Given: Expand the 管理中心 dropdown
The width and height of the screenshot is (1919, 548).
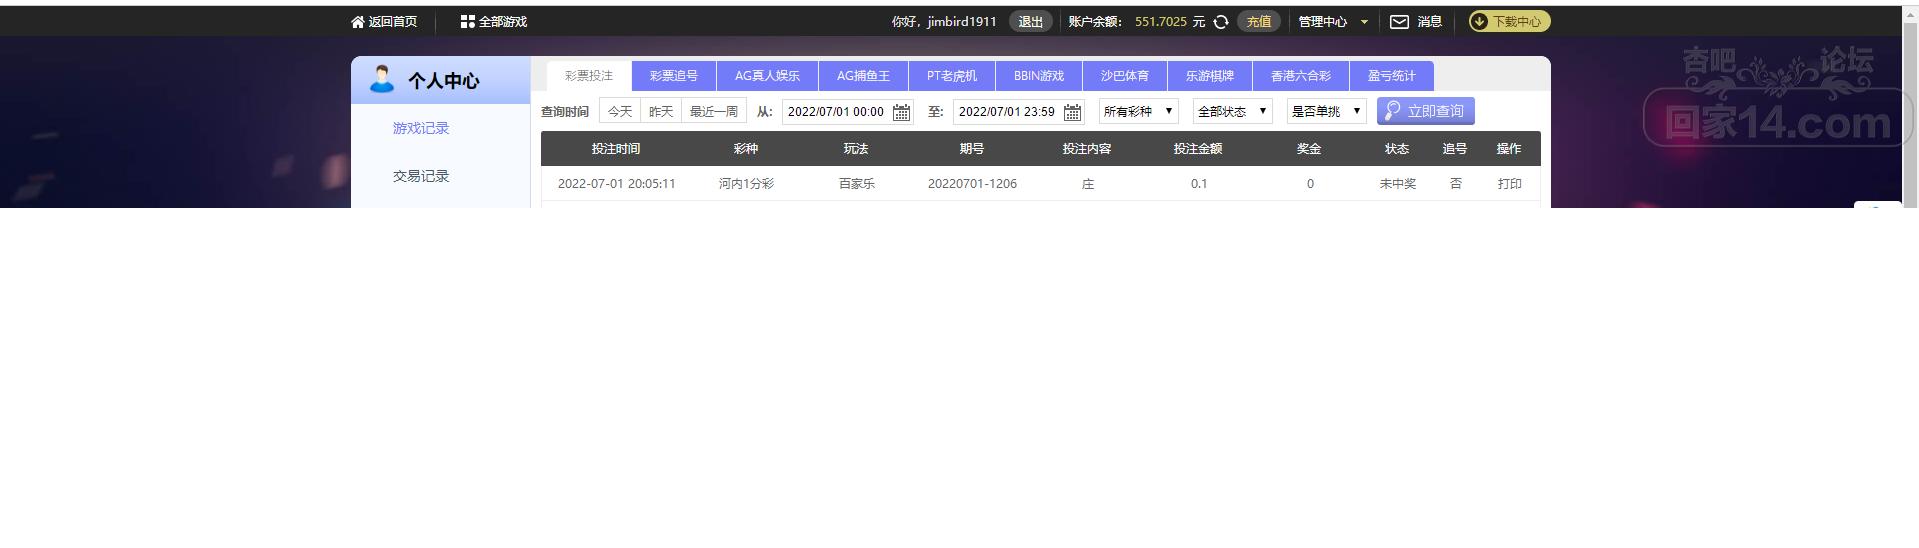Looking at the screenshot, I should point(1333,21).
